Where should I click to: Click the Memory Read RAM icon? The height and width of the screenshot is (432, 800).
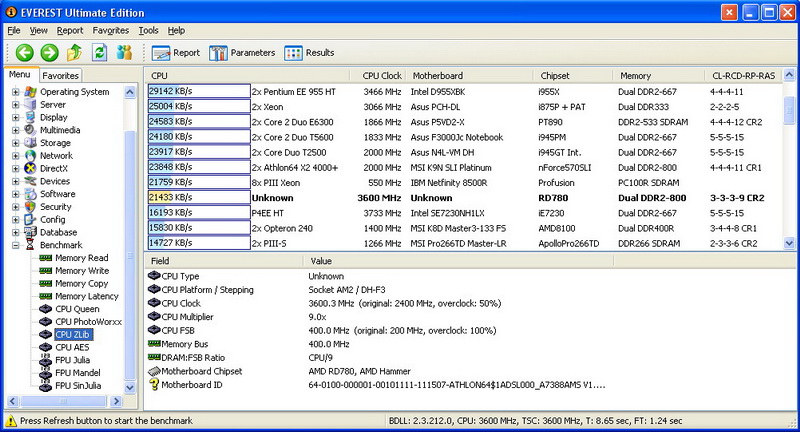[45, 258]
